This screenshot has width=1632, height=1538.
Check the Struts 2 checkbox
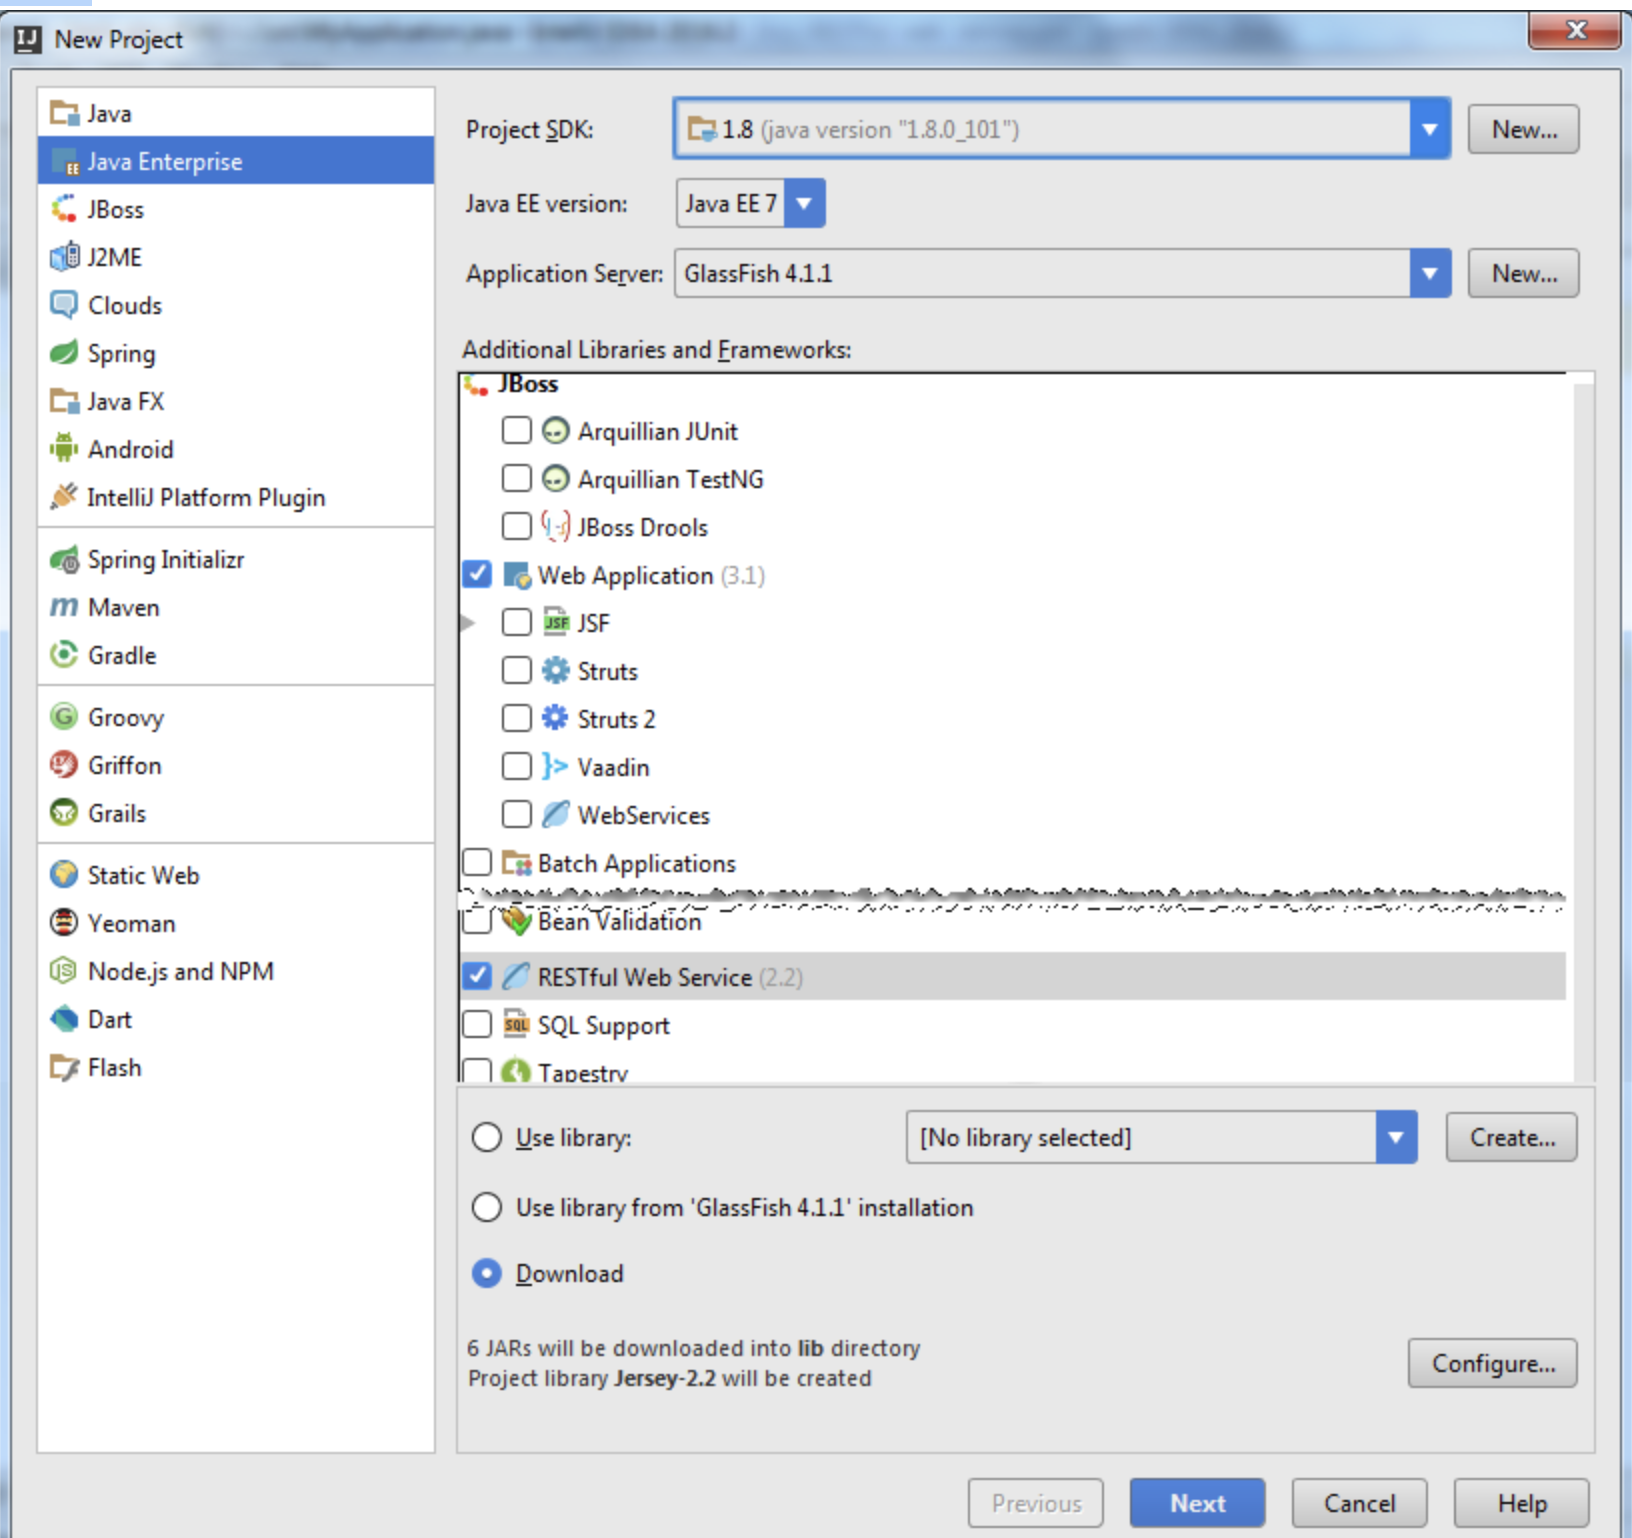point(516,719)
